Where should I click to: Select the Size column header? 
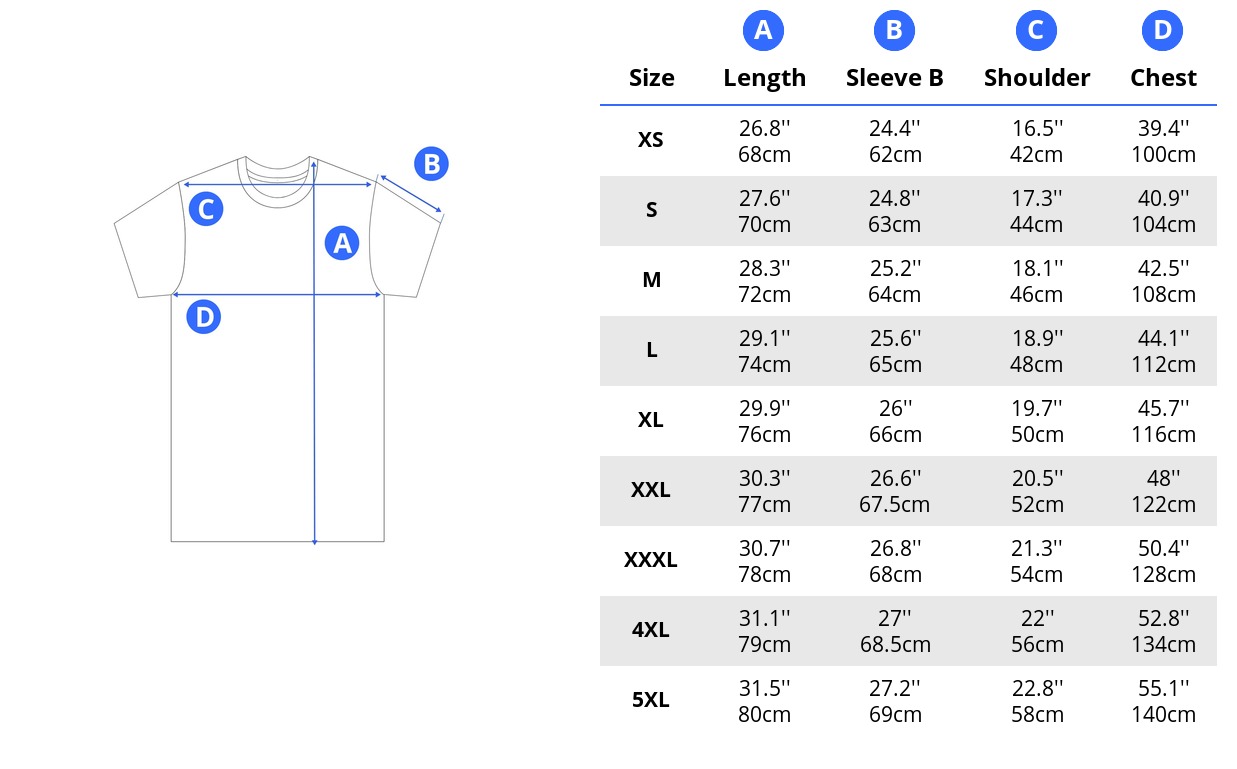(x=652, y=78)
